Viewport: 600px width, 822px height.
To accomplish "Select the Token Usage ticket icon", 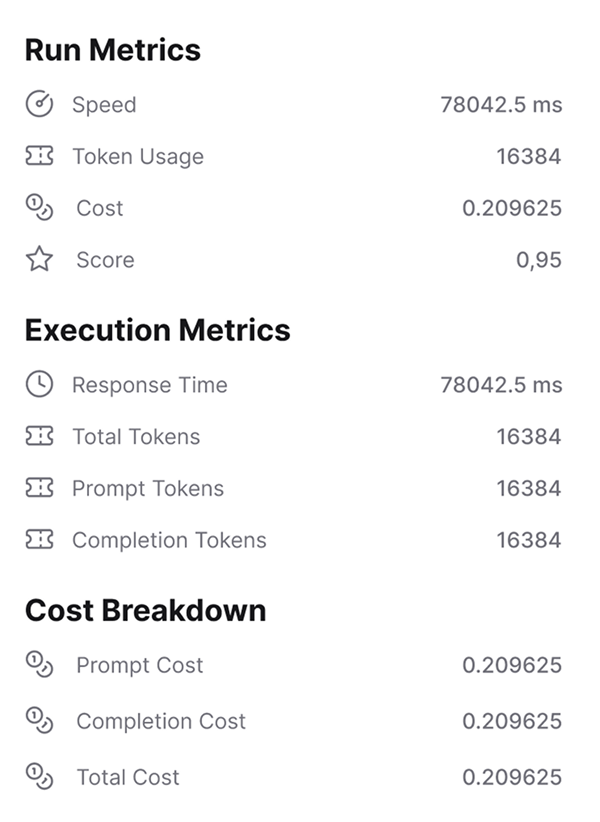I will pos(40,156).
